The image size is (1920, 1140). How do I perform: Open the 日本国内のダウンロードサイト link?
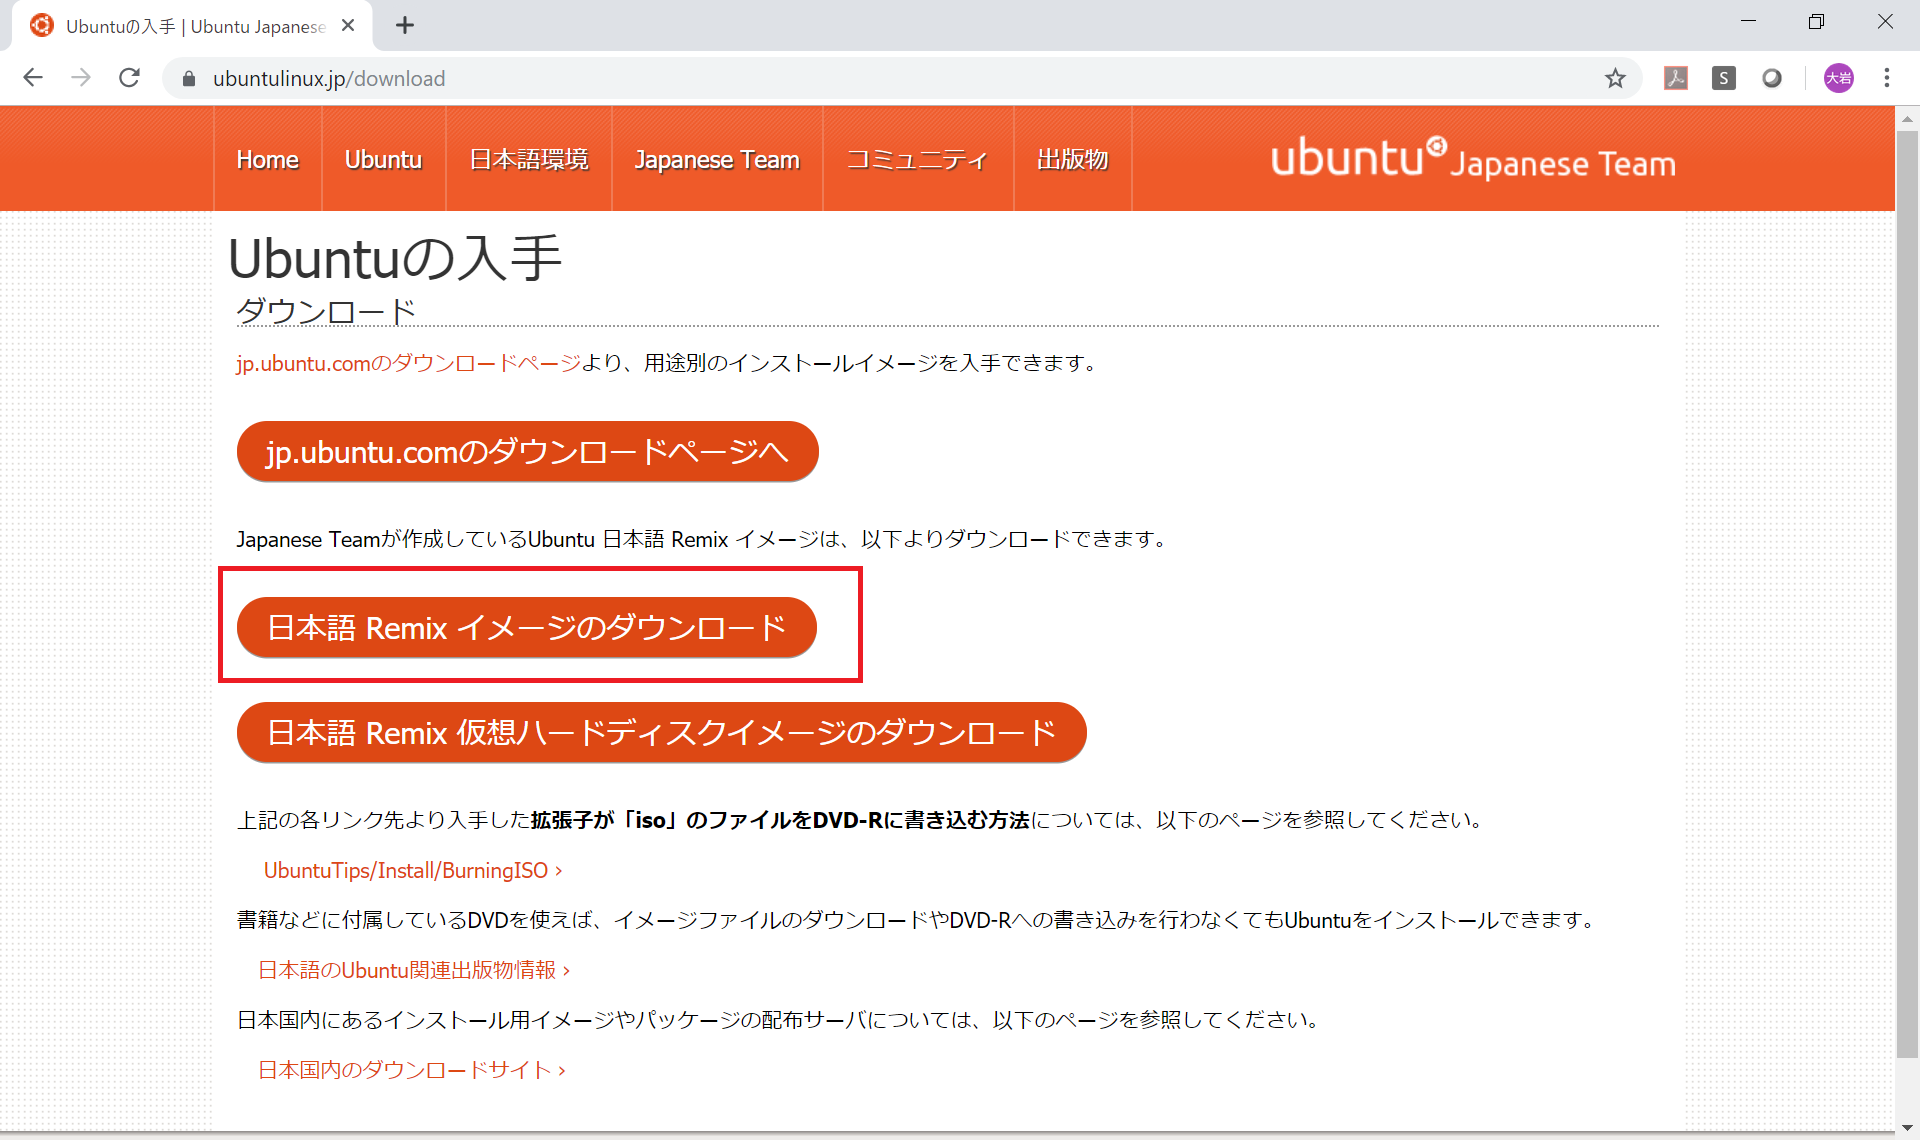pos(412,1070)
